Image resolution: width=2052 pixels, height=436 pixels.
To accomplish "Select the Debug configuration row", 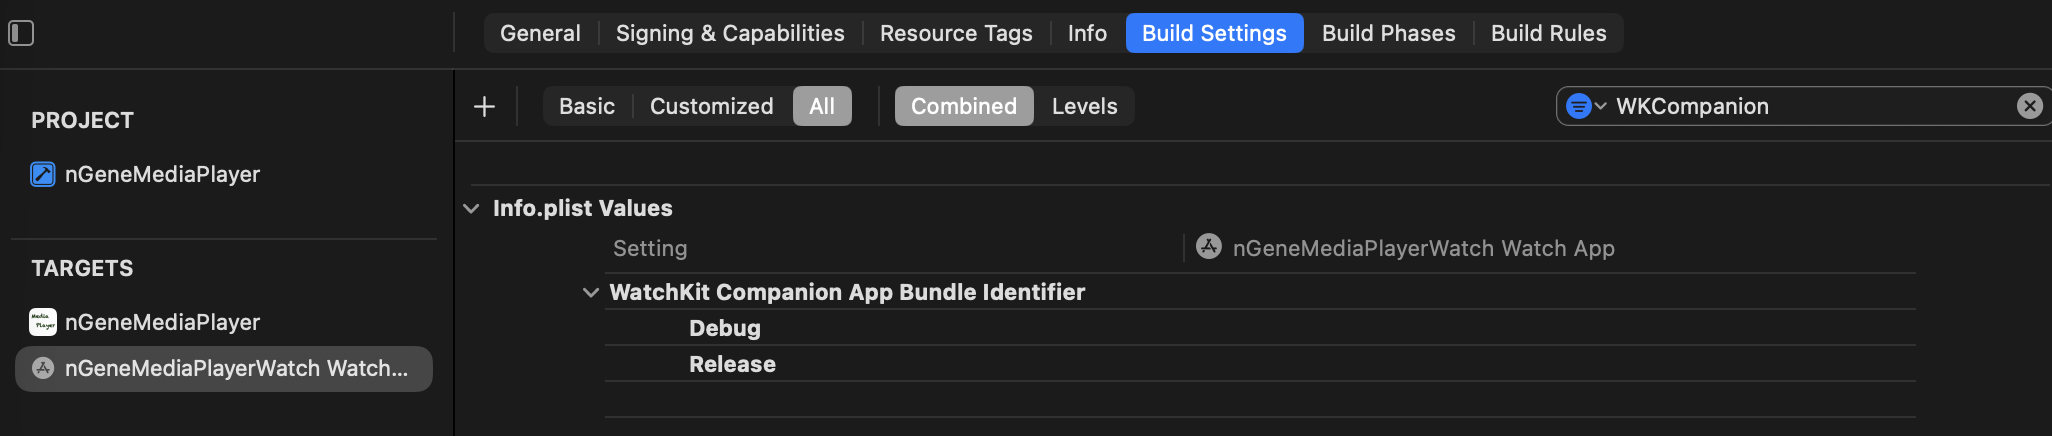I will [1260, 328].
